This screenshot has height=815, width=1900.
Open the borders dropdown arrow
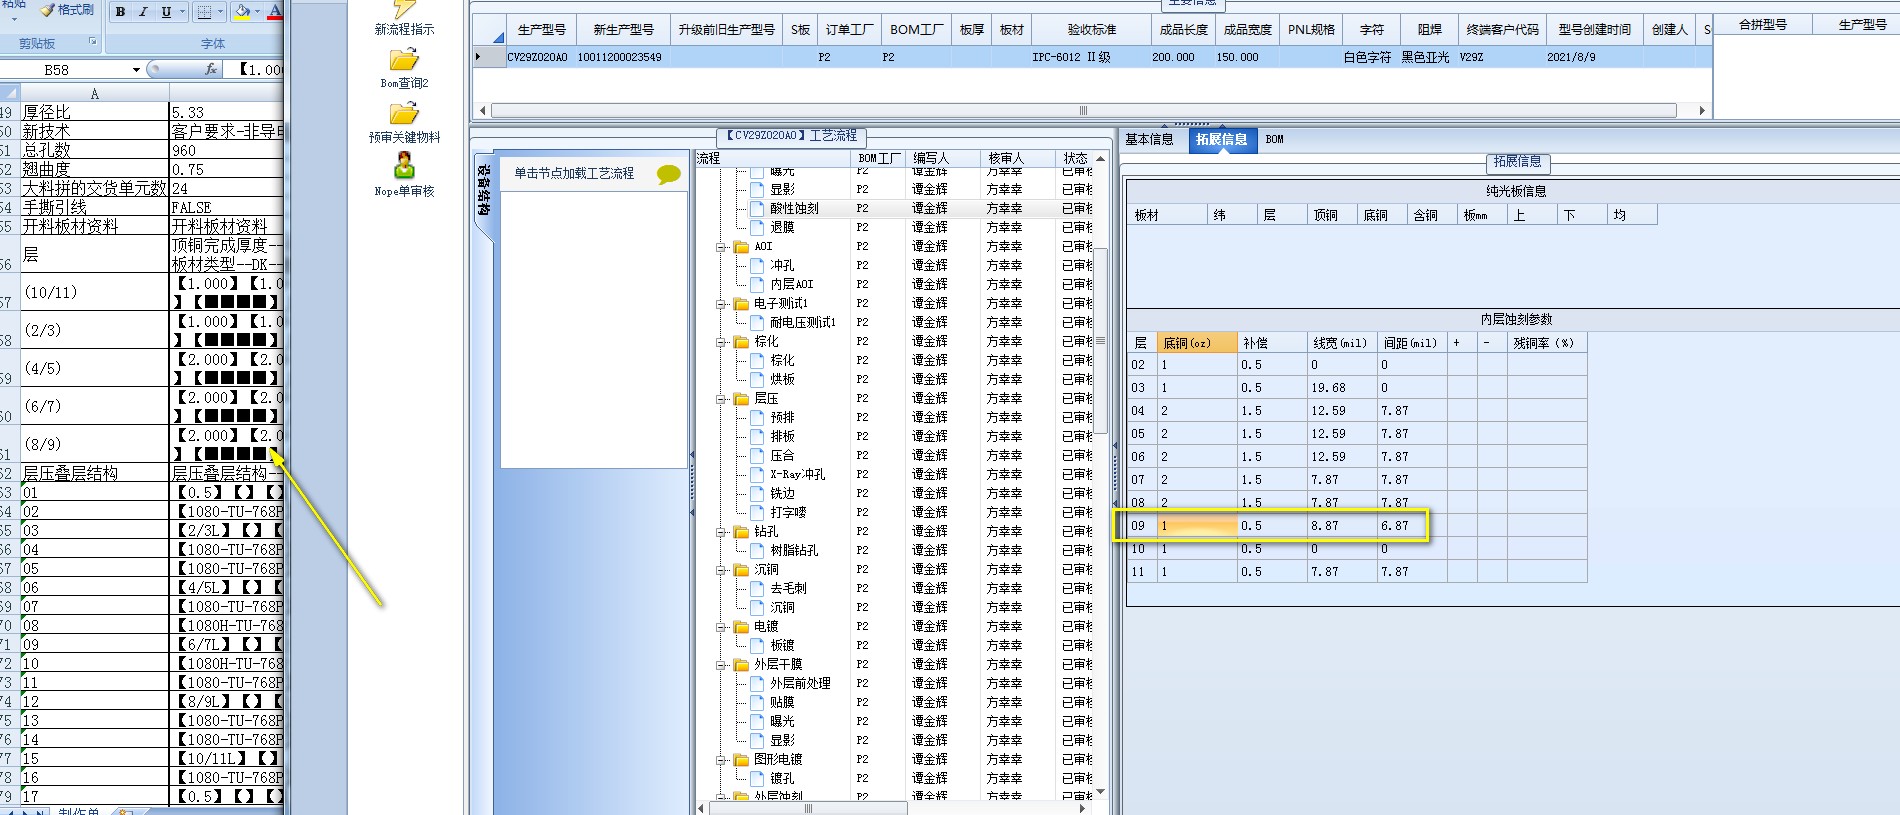(x=220, y=12)
